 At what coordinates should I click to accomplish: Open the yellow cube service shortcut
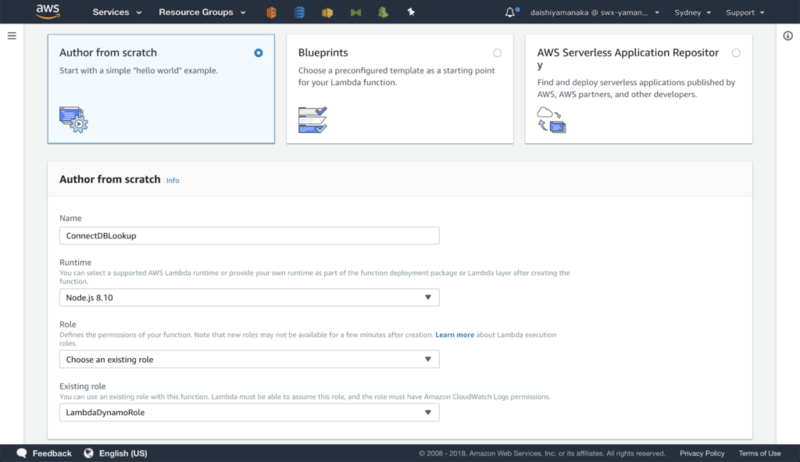pos(328,12)
